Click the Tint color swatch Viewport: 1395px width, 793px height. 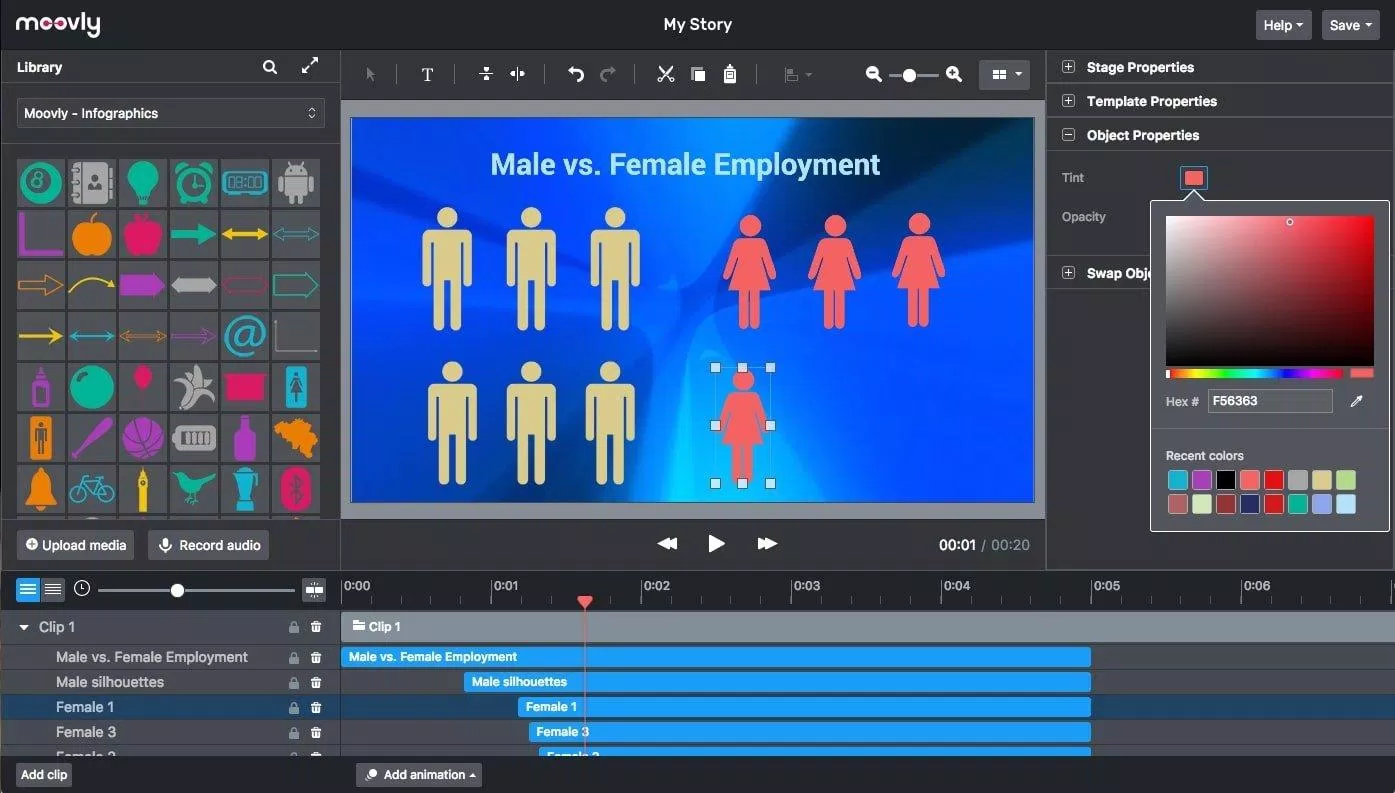pyautogui.click(x=1194, y=178)
